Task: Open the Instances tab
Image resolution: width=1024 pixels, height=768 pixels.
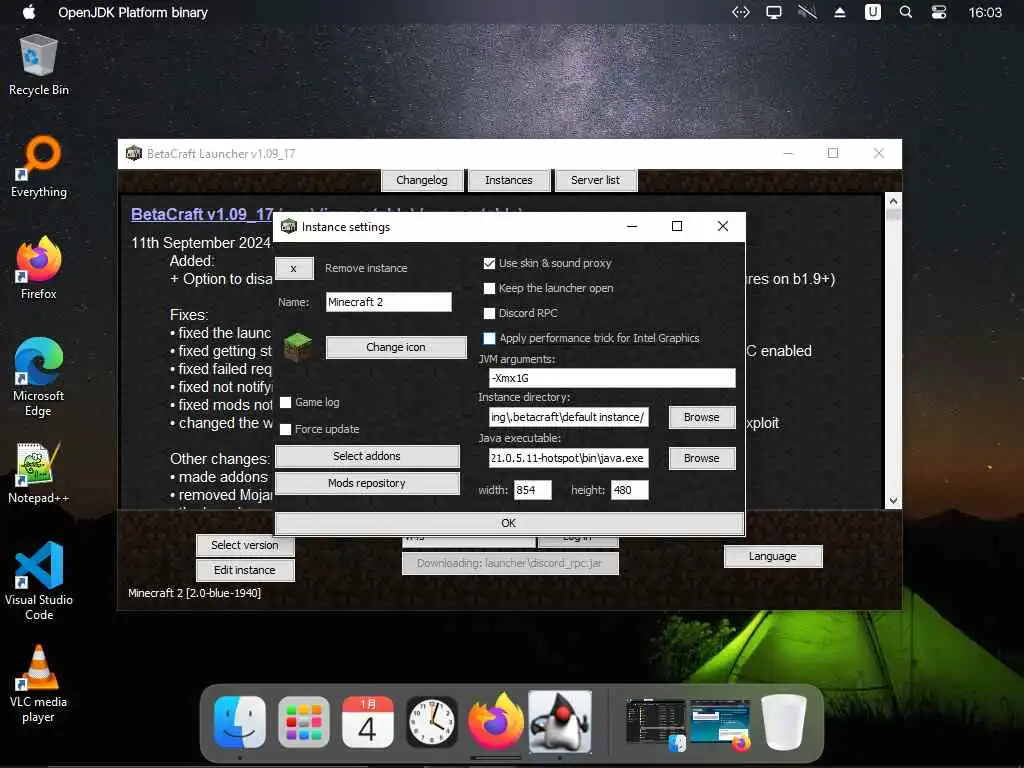Action: pyautogui.click(x=509, y=180)
